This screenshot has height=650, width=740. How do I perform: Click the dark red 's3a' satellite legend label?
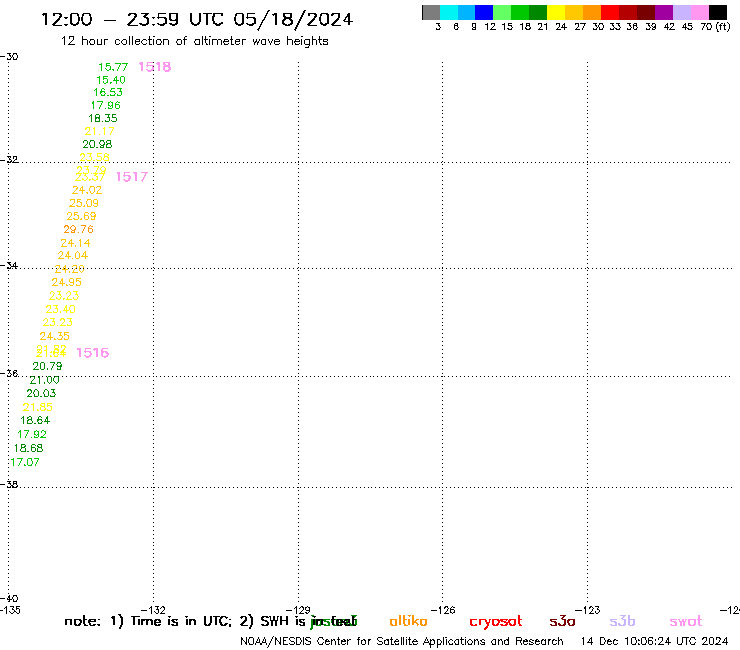point(562,621)
